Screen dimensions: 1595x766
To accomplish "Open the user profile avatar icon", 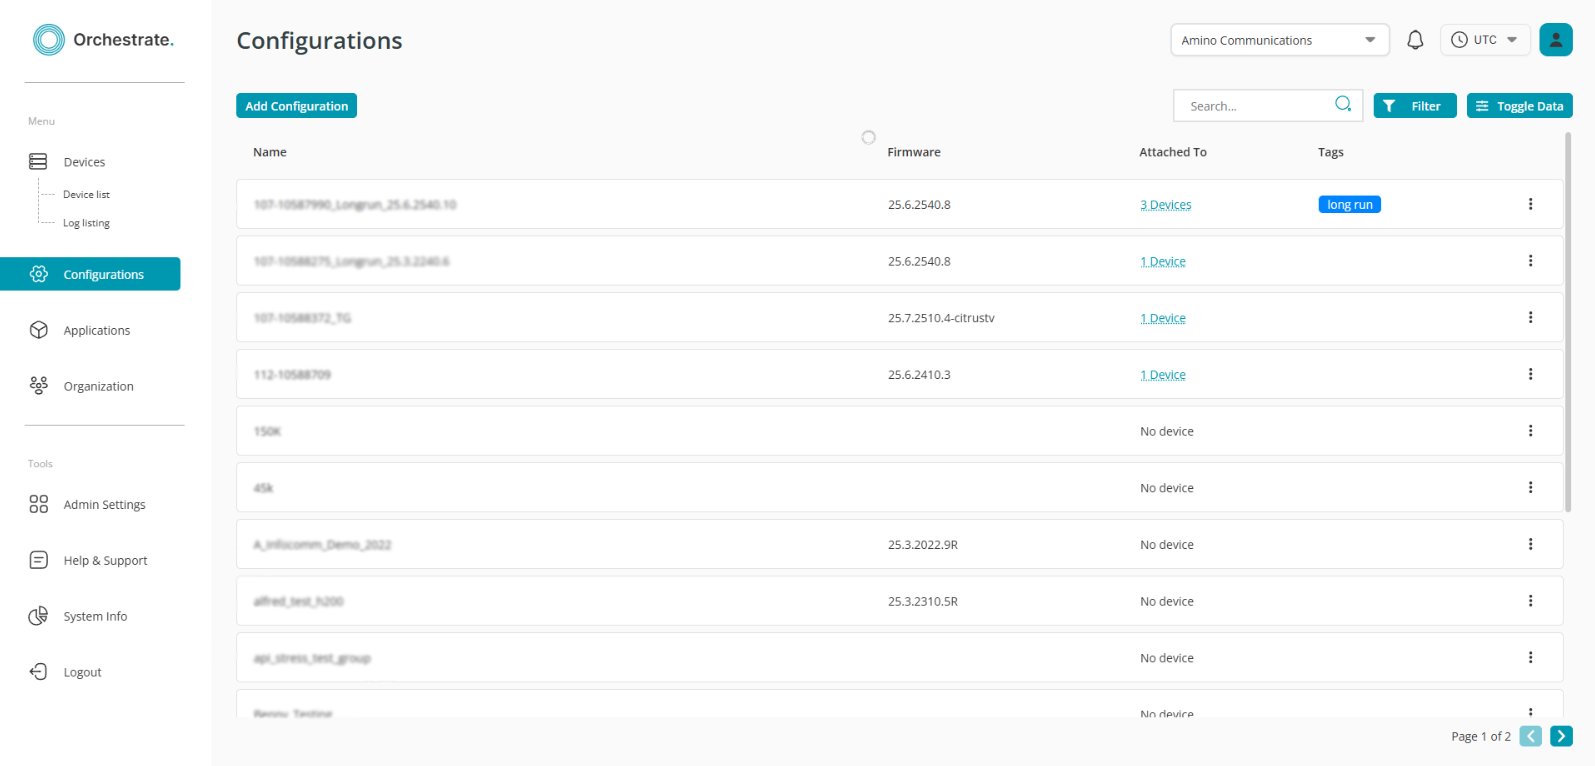I will 1555,40.
